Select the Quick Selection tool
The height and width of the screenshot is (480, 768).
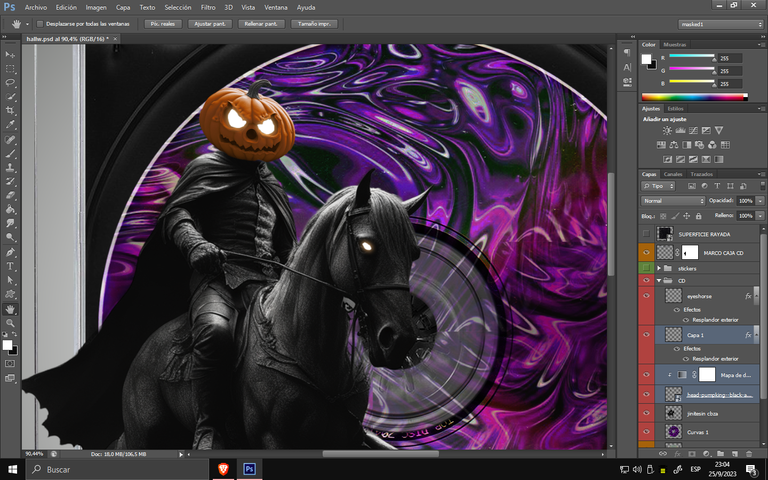[x=10, y=96]
